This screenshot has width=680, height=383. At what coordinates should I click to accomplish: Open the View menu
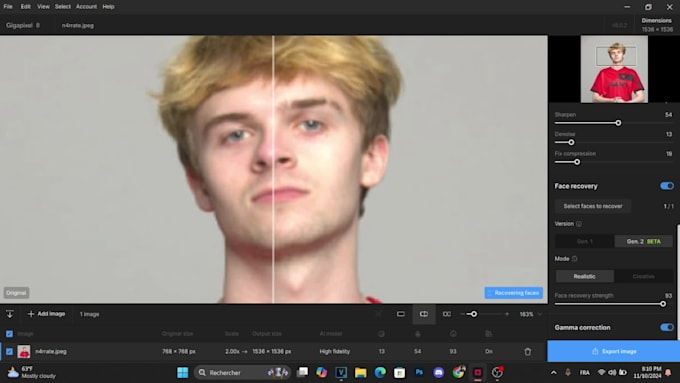pyautogui.click(x=43, y=7)
